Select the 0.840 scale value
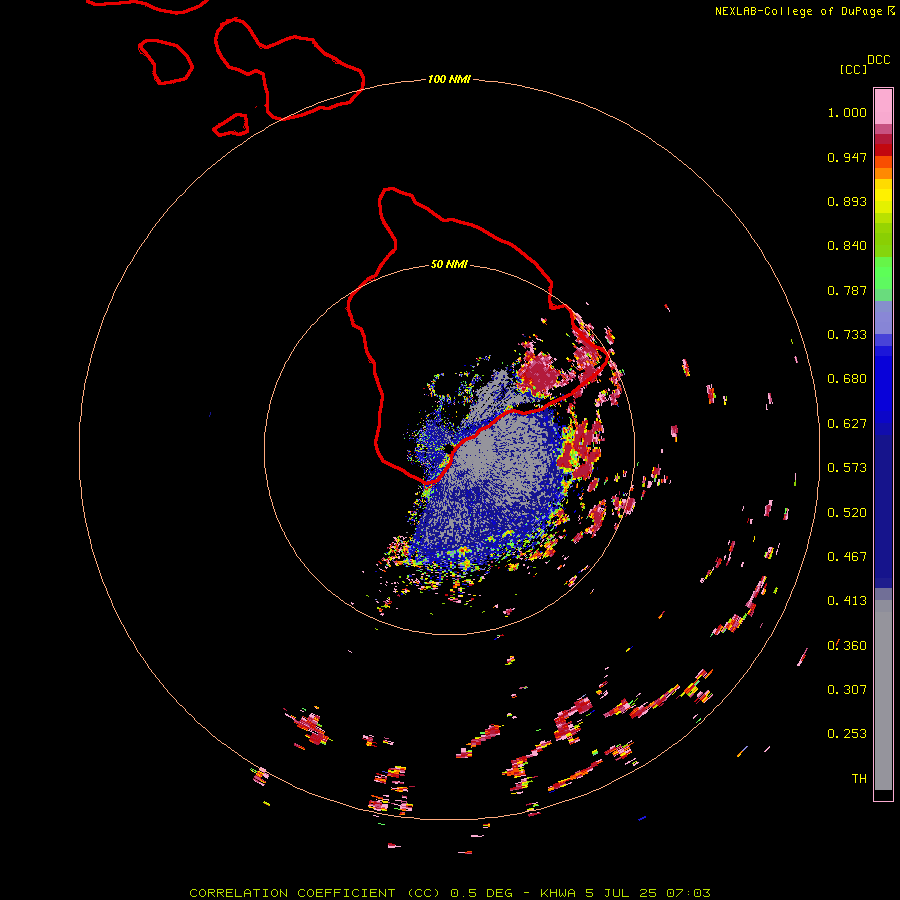900x900 pixels. pyautogui.click(x=847, y=246)
